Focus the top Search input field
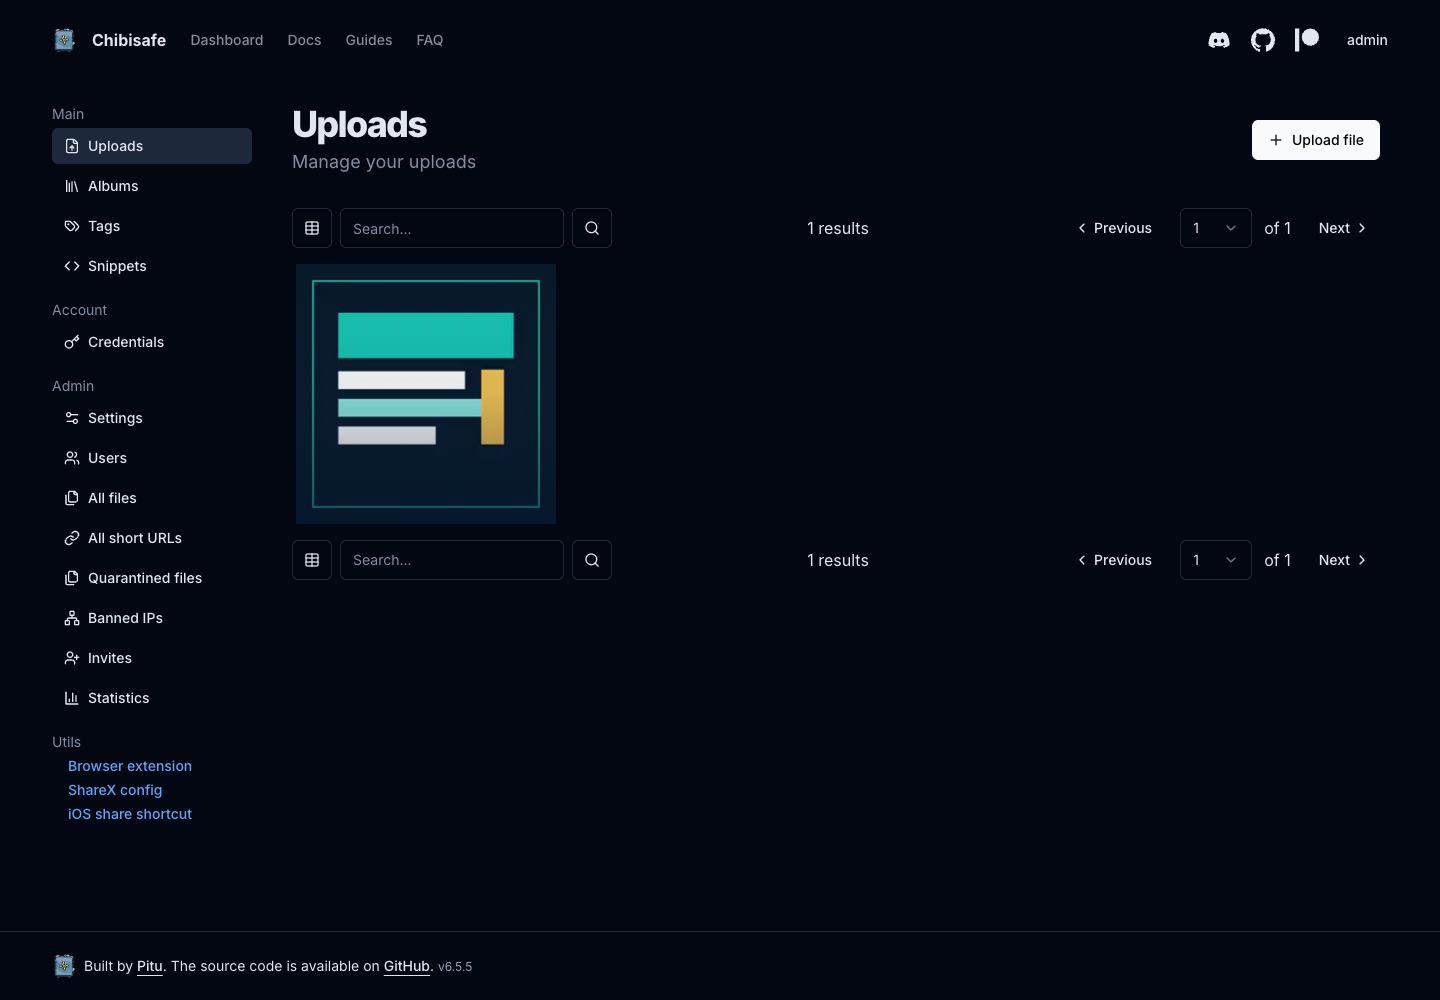Screen dimensions: 1440x1000 [452, 228]
